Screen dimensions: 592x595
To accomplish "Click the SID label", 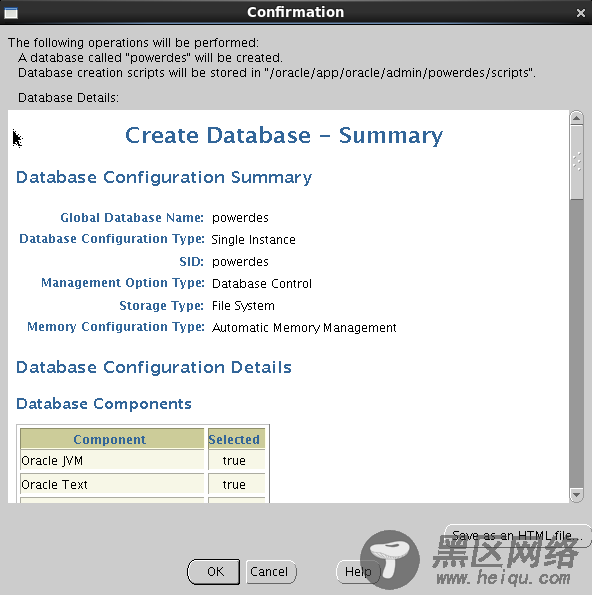I will [192, 261].
